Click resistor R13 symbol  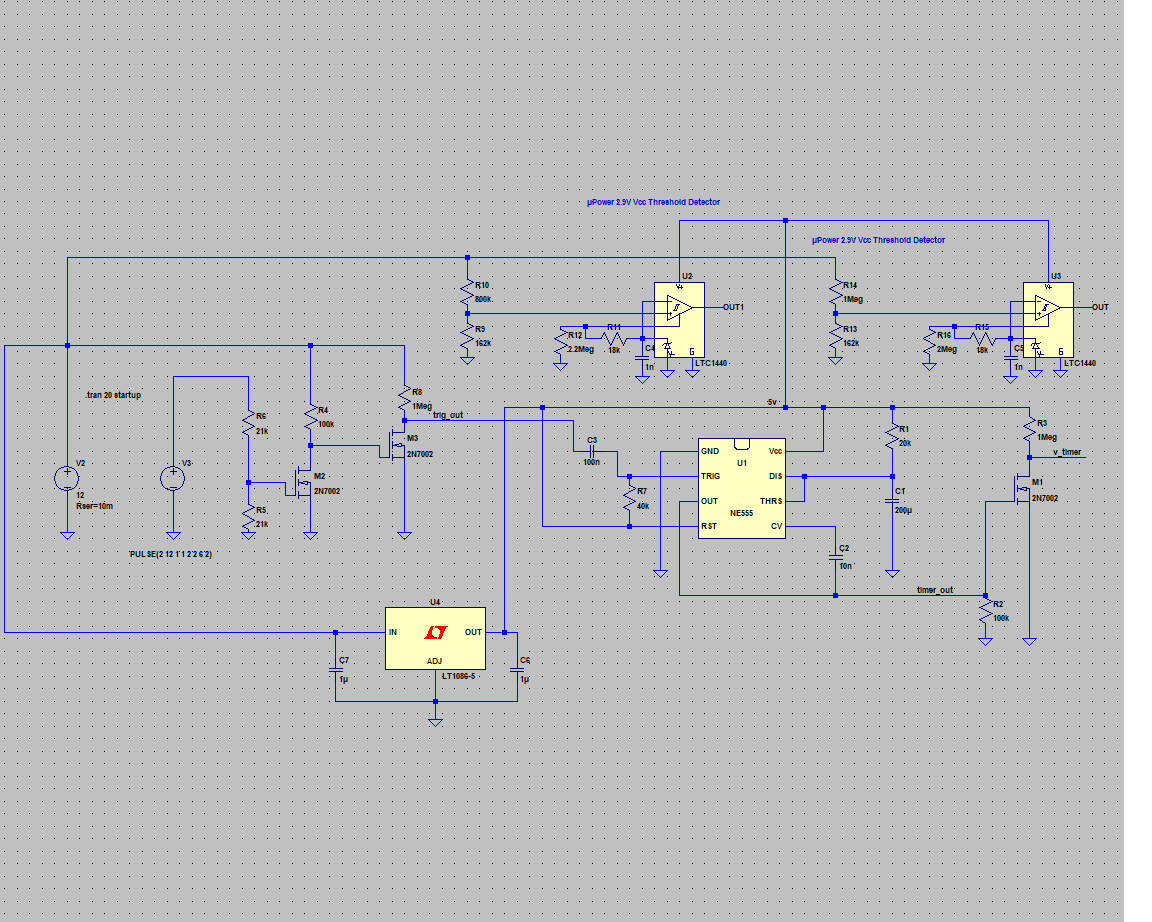point(835,336)
